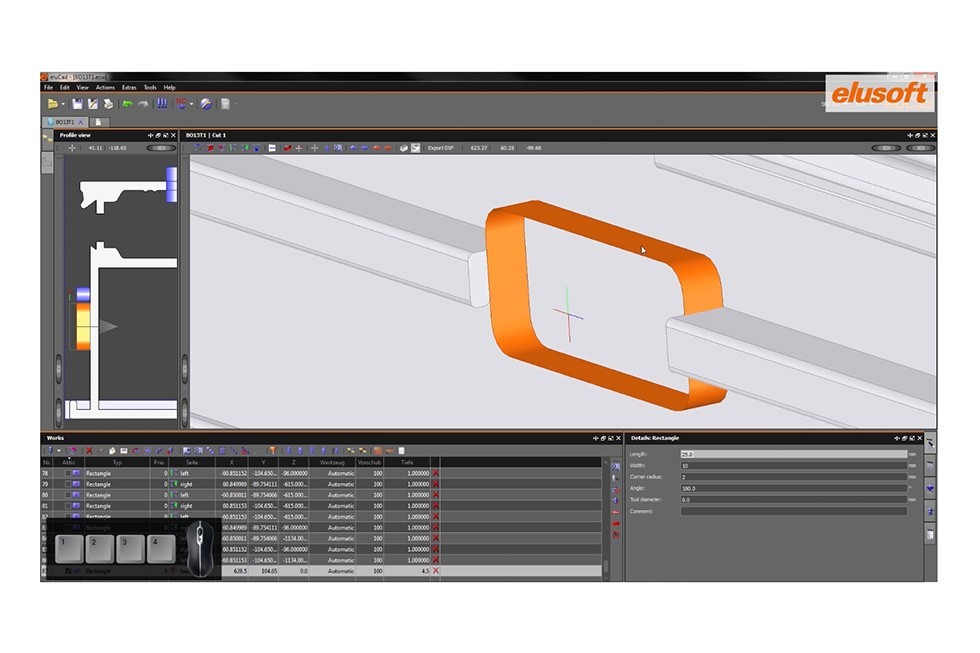Click the white cube view icon
The width and height of the screenshot is (980, 653).
(x=404, y=148)
